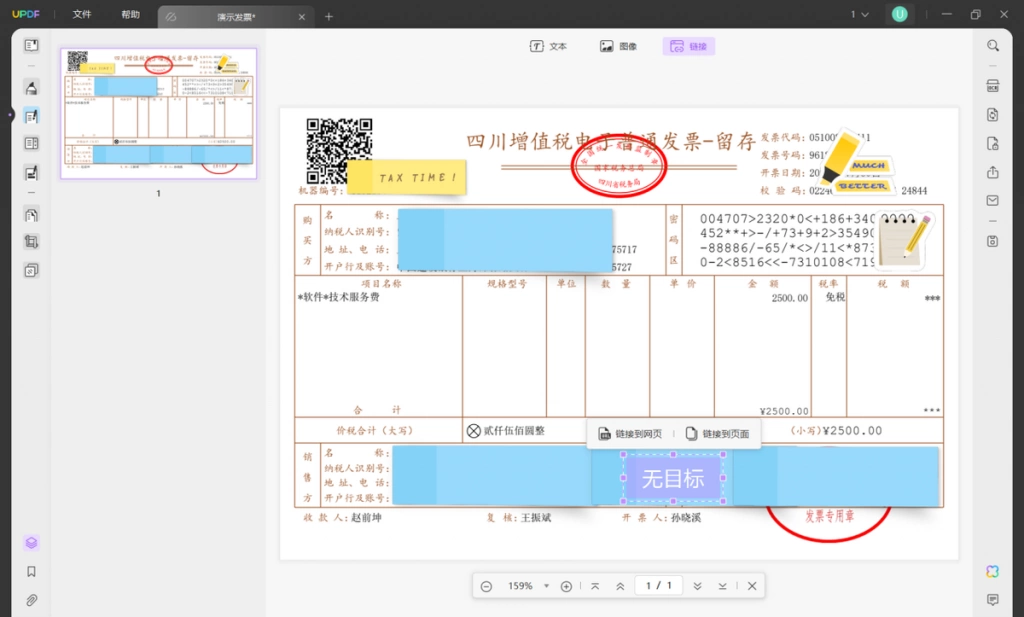Click the share/export icon on right sidebar

click(x=993, y=172)
